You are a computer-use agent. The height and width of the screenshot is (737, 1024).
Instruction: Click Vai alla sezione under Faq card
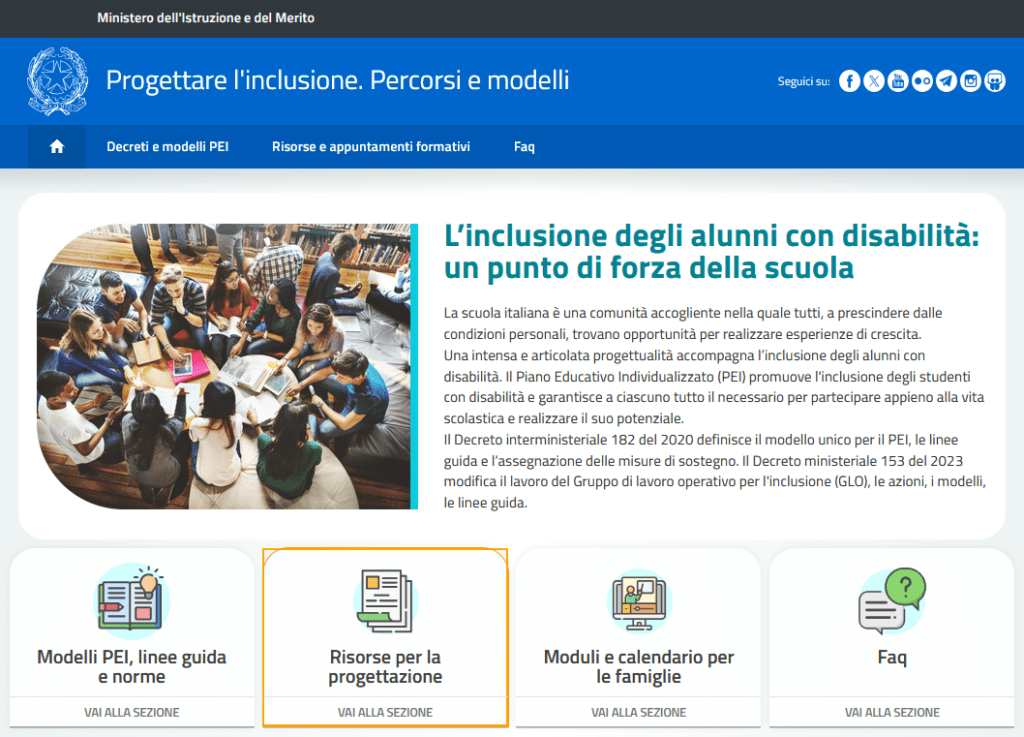(x=892, y=712)
